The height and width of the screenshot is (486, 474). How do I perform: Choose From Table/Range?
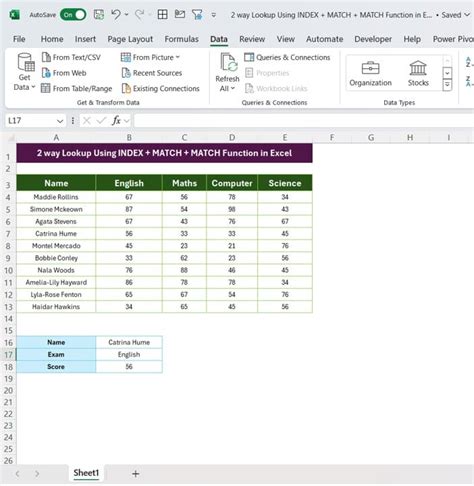click(x=76, y=88)
